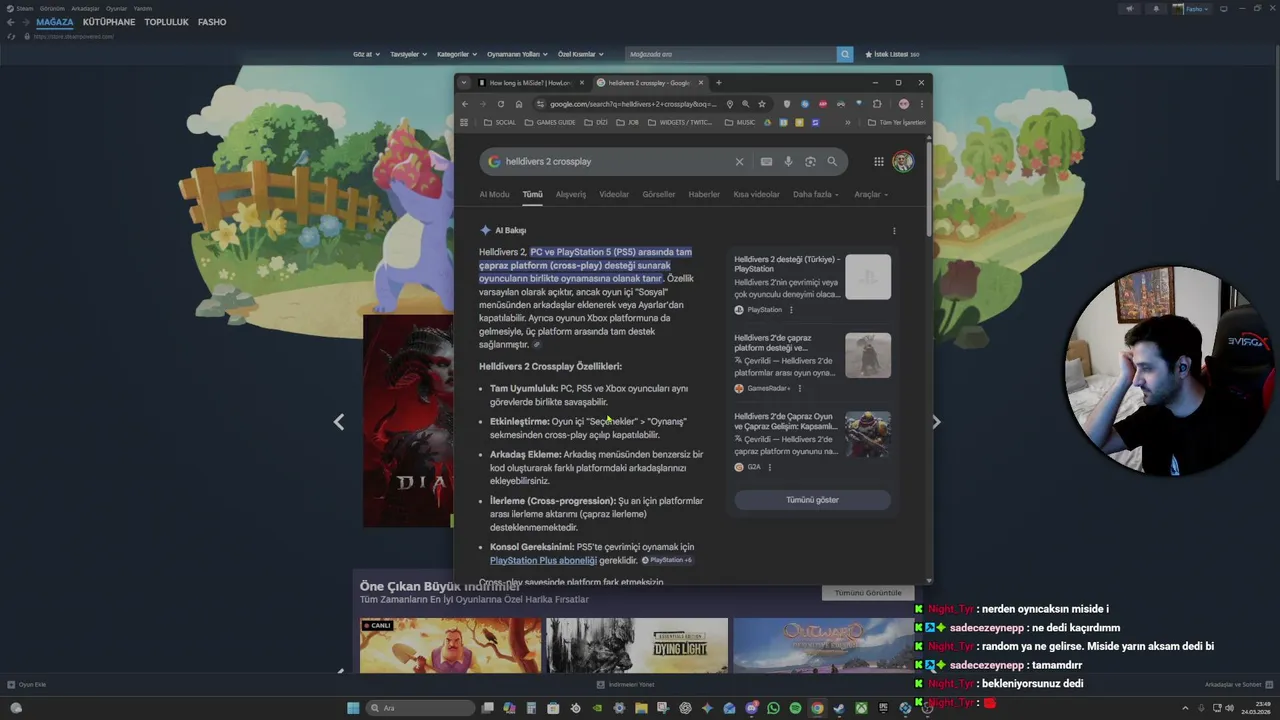Open the Google virtual keyboard input tool
The width and height of the screenshot is (1280, 720).
766,161
